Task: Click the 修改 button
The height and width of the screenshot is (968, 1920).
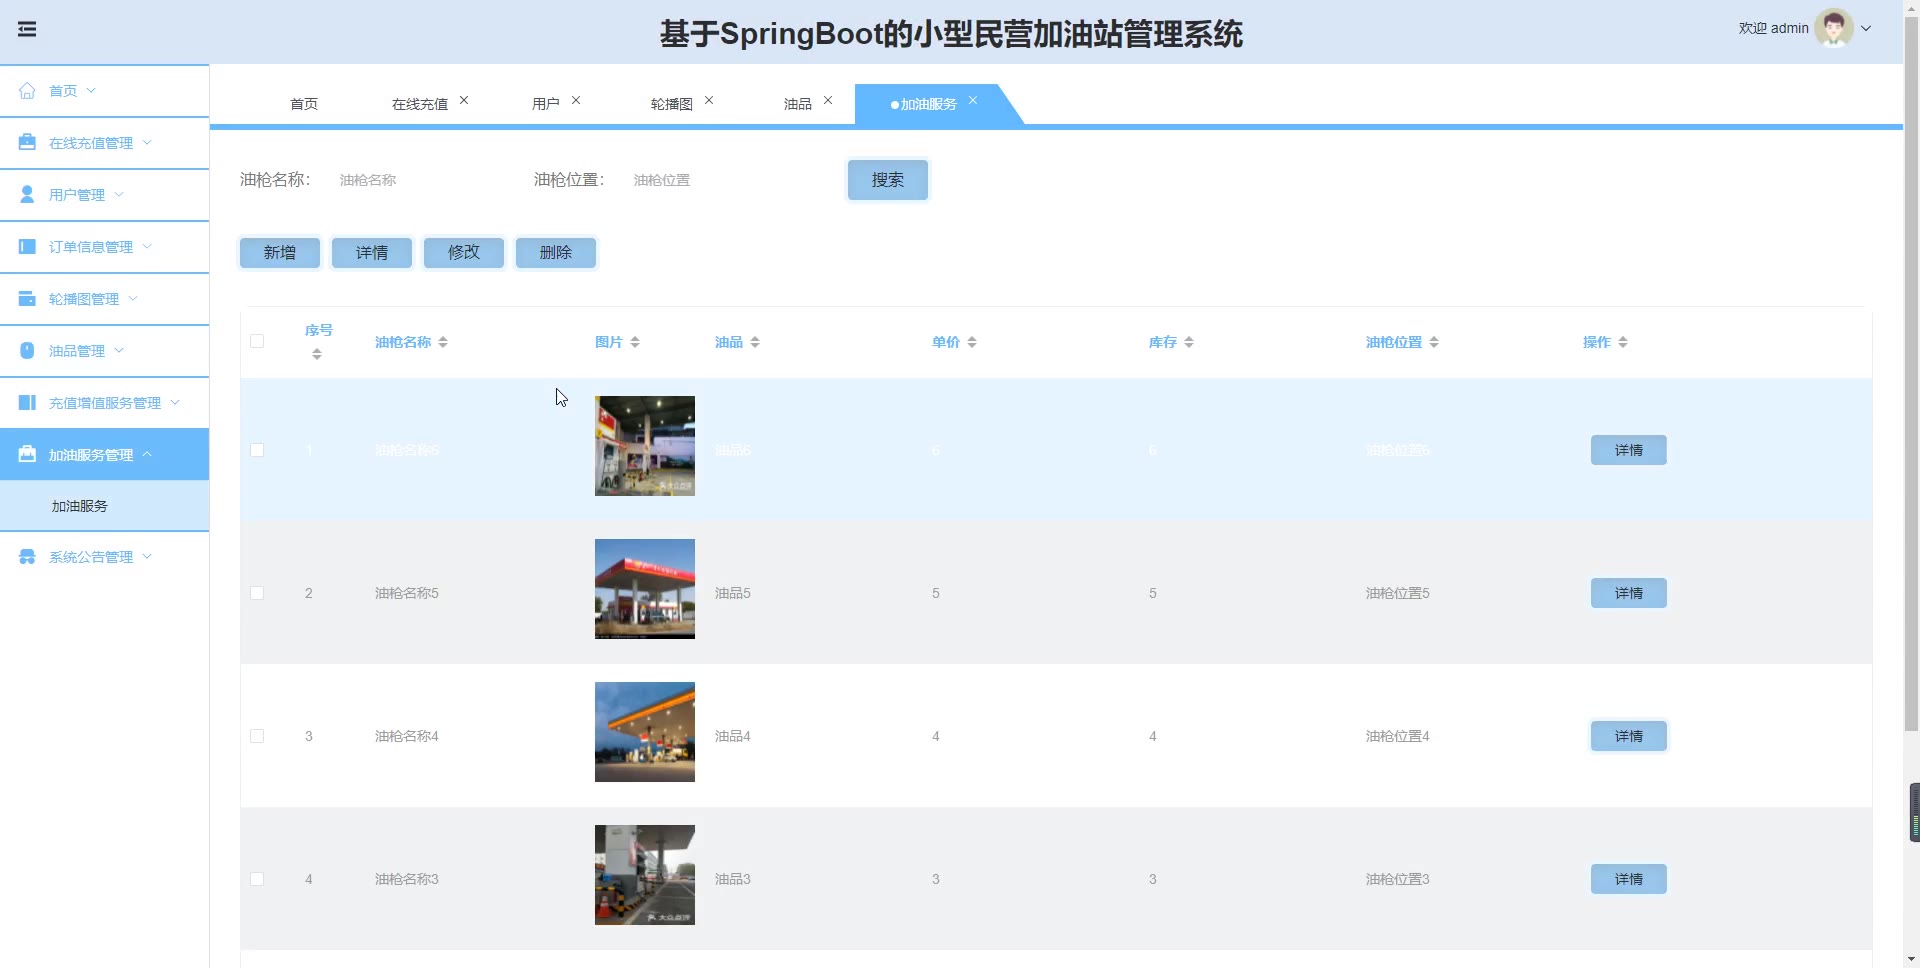Action: coord(464,253)
